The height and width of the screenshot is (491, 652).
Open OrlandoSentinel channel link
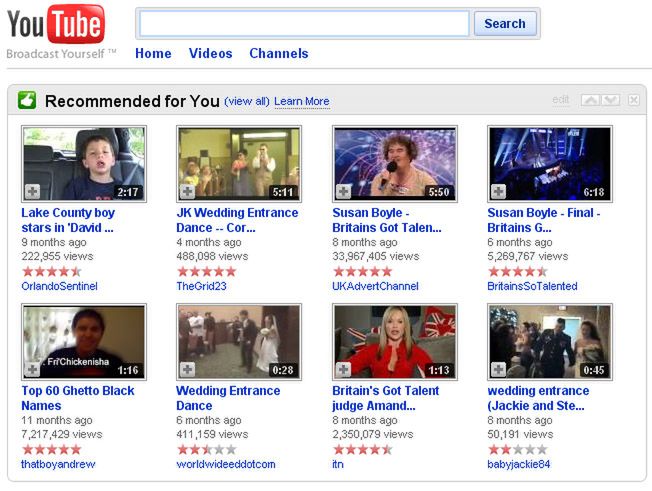point(59,286)
